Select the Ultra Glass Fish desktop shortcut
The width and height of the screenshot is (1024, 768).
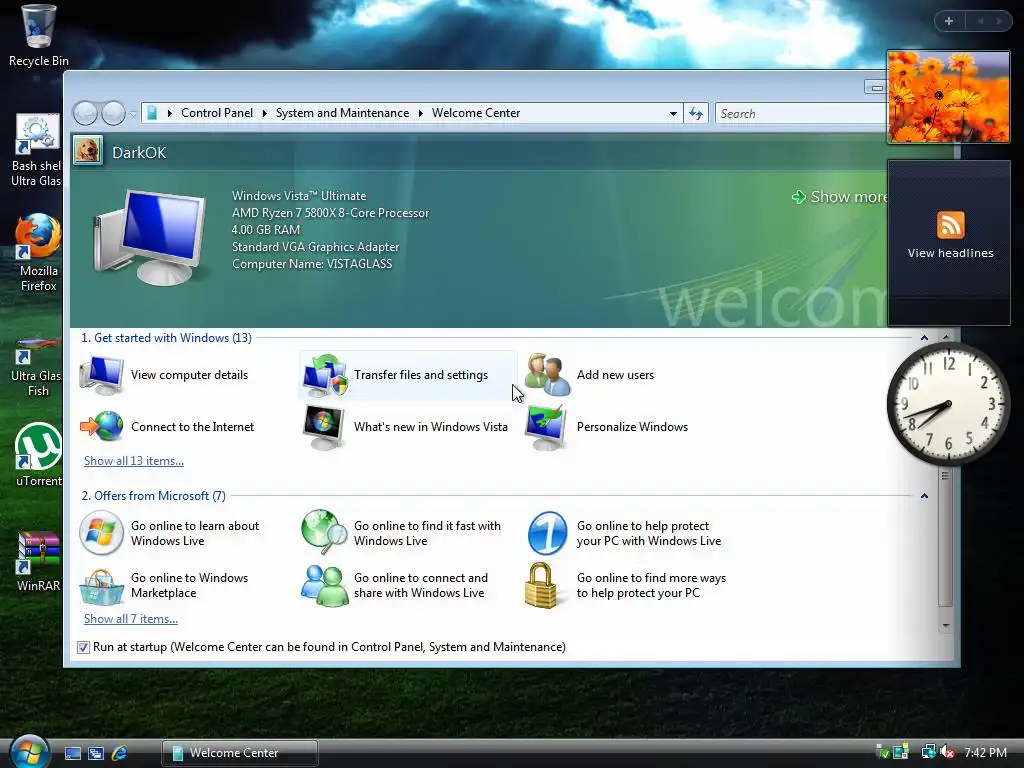click(x=37, y=366)
